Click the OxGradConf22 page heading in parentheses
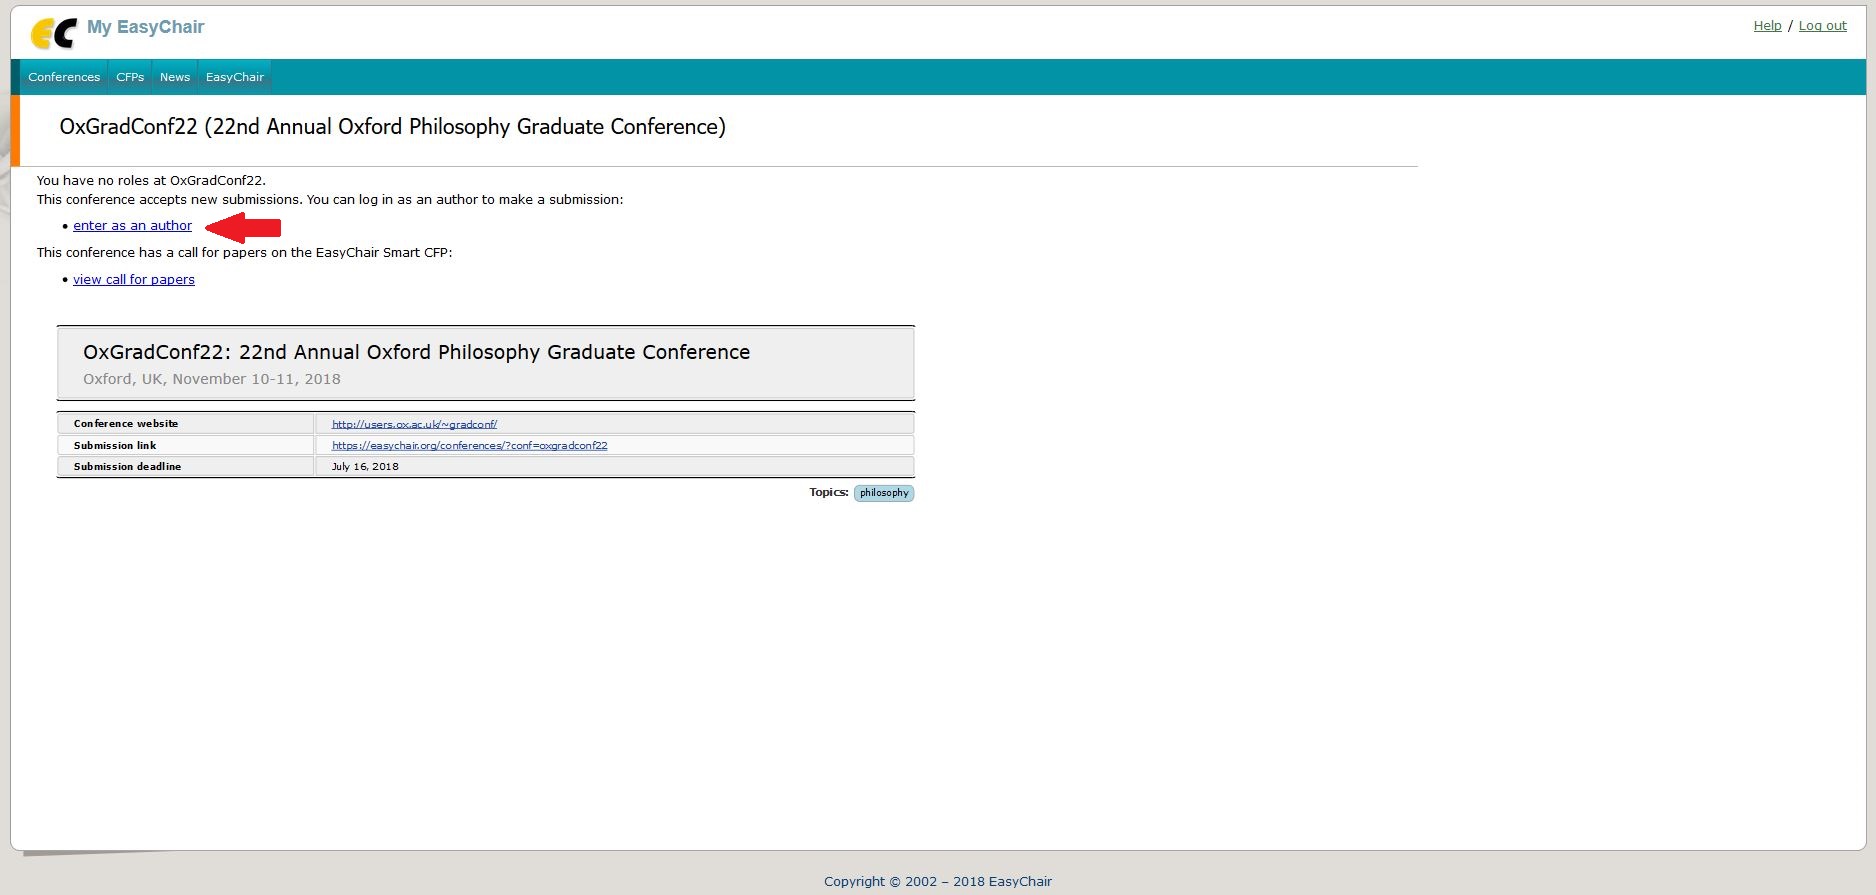 (x=392, y=127)
